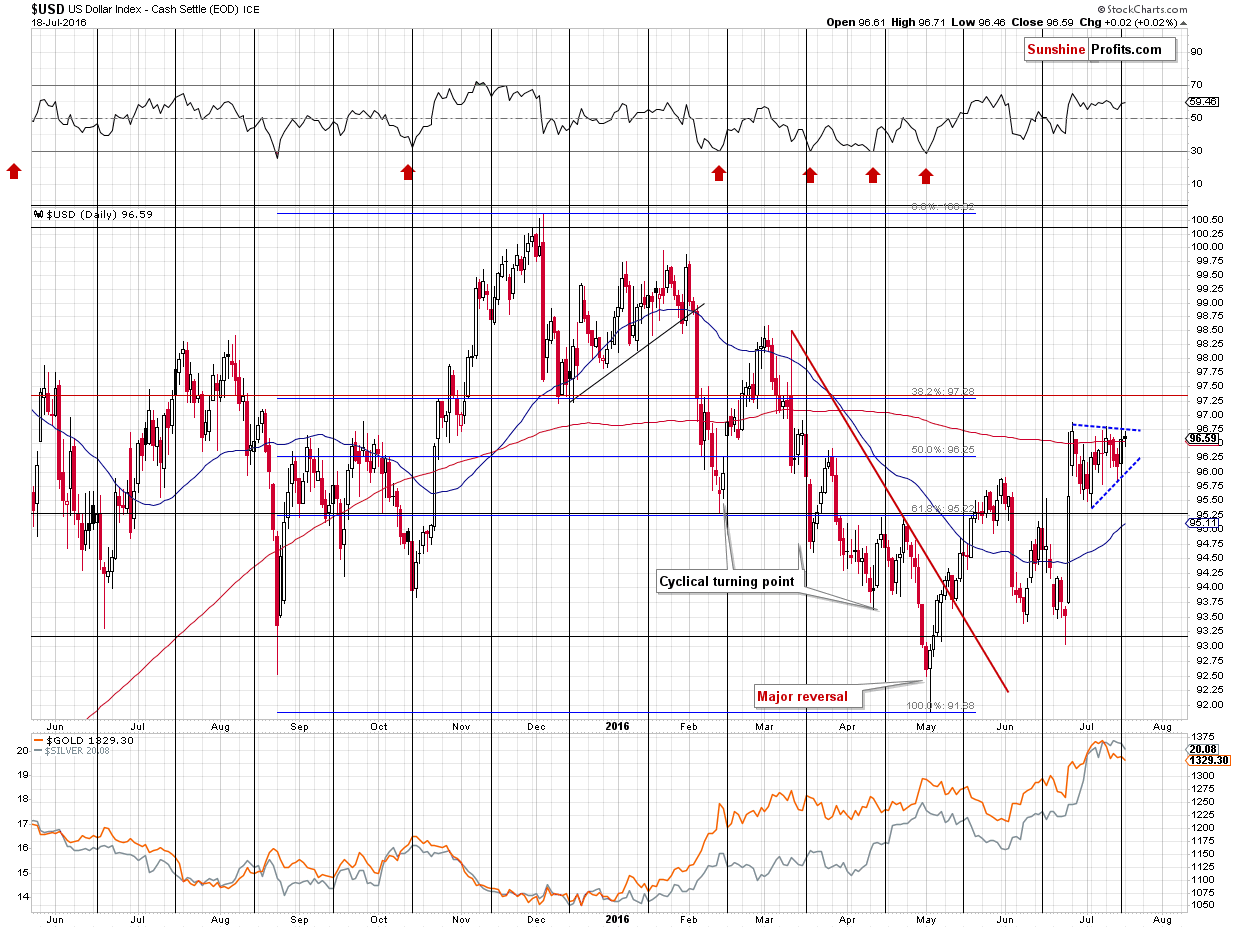The image size is (1240, 928).
Task: Click the 38.2%: 97.28 retracement label
Action: 945,392
